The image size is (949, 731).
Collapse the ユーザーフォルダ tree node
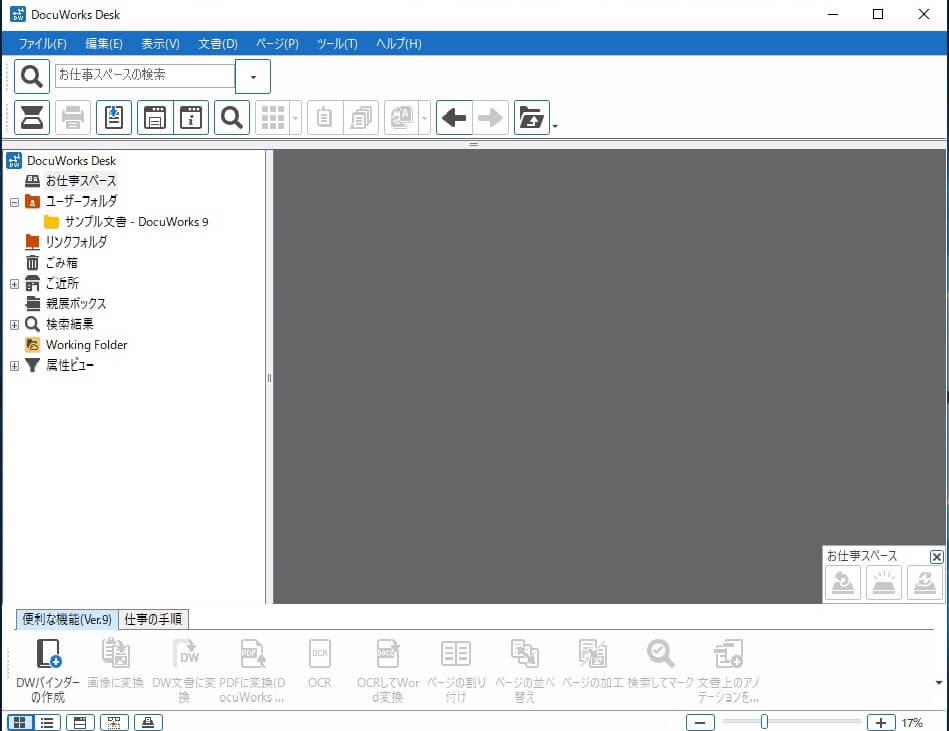pos(14,201)
